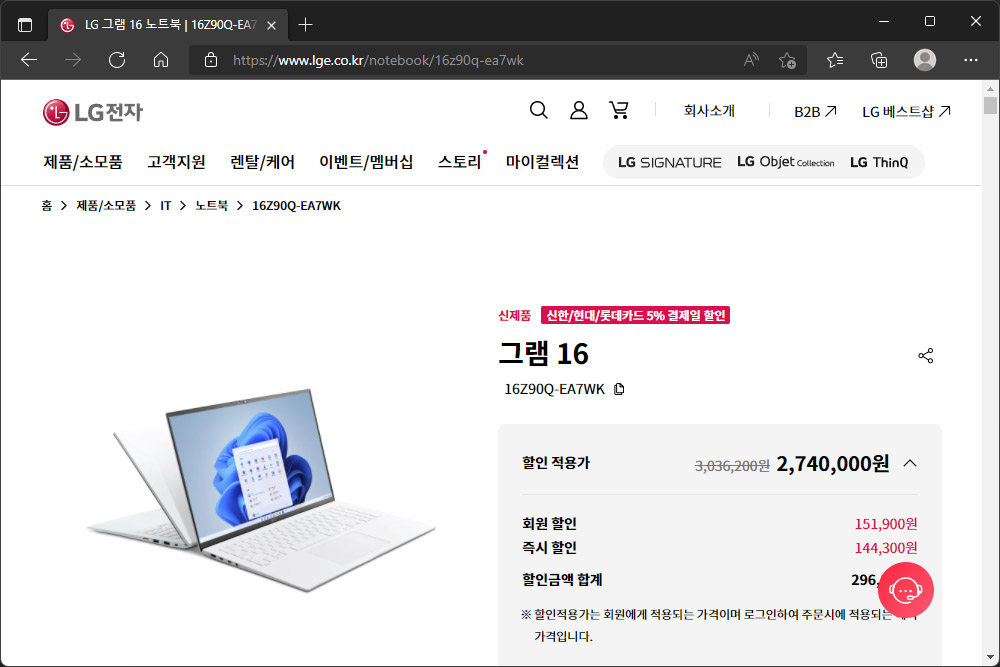Image resolution: width=1000 pixels, height=667 pixels.
Task: Click the gram 16 laptop product image
Action: pyautogui.click(x=261, y=488)
